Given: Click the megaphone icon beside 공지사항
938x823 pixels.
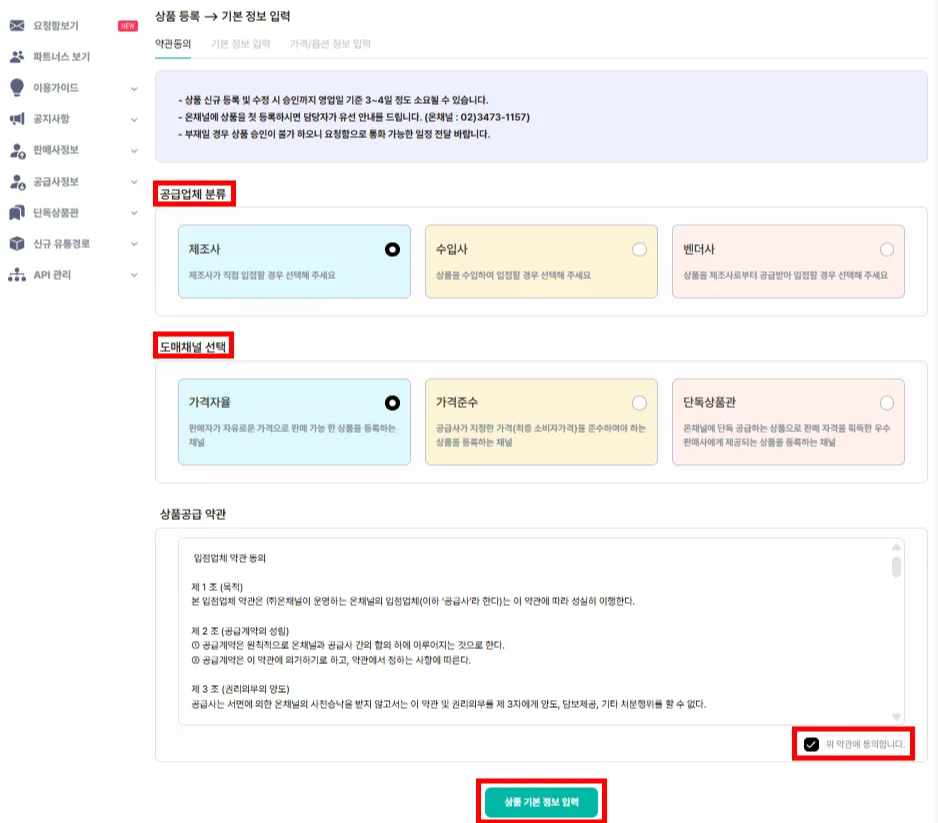Looking at the screenshot, I should (x=17, y=118).
